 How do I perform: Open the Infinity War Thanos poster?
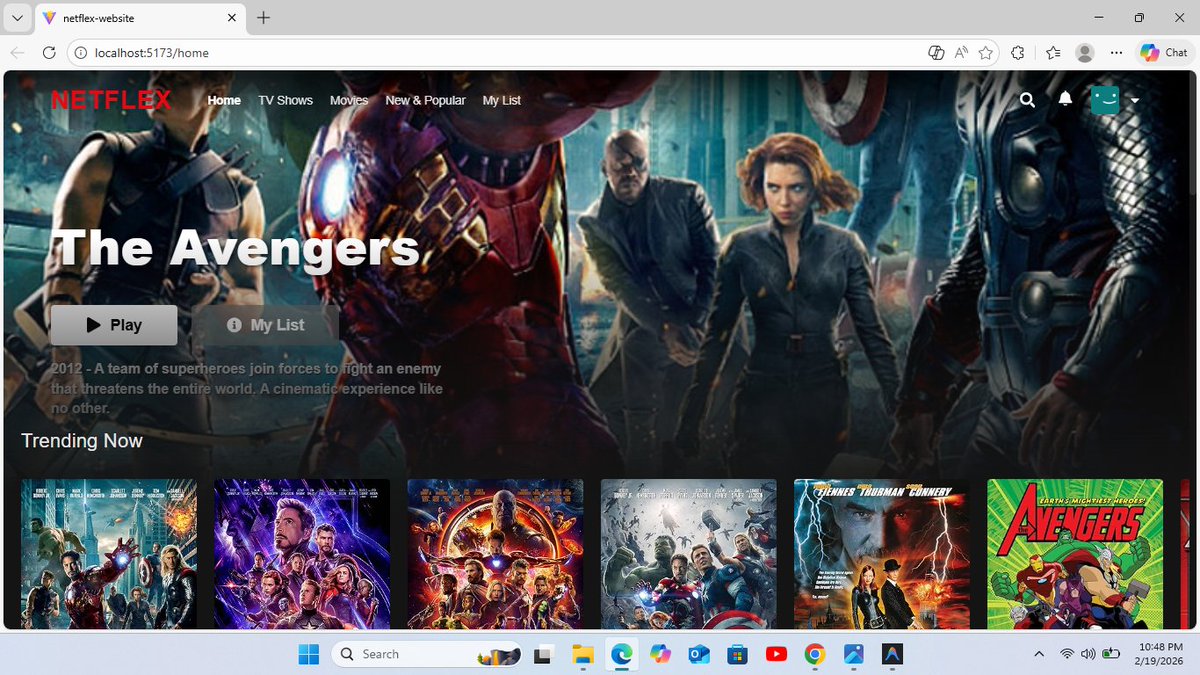click(495, 553)
